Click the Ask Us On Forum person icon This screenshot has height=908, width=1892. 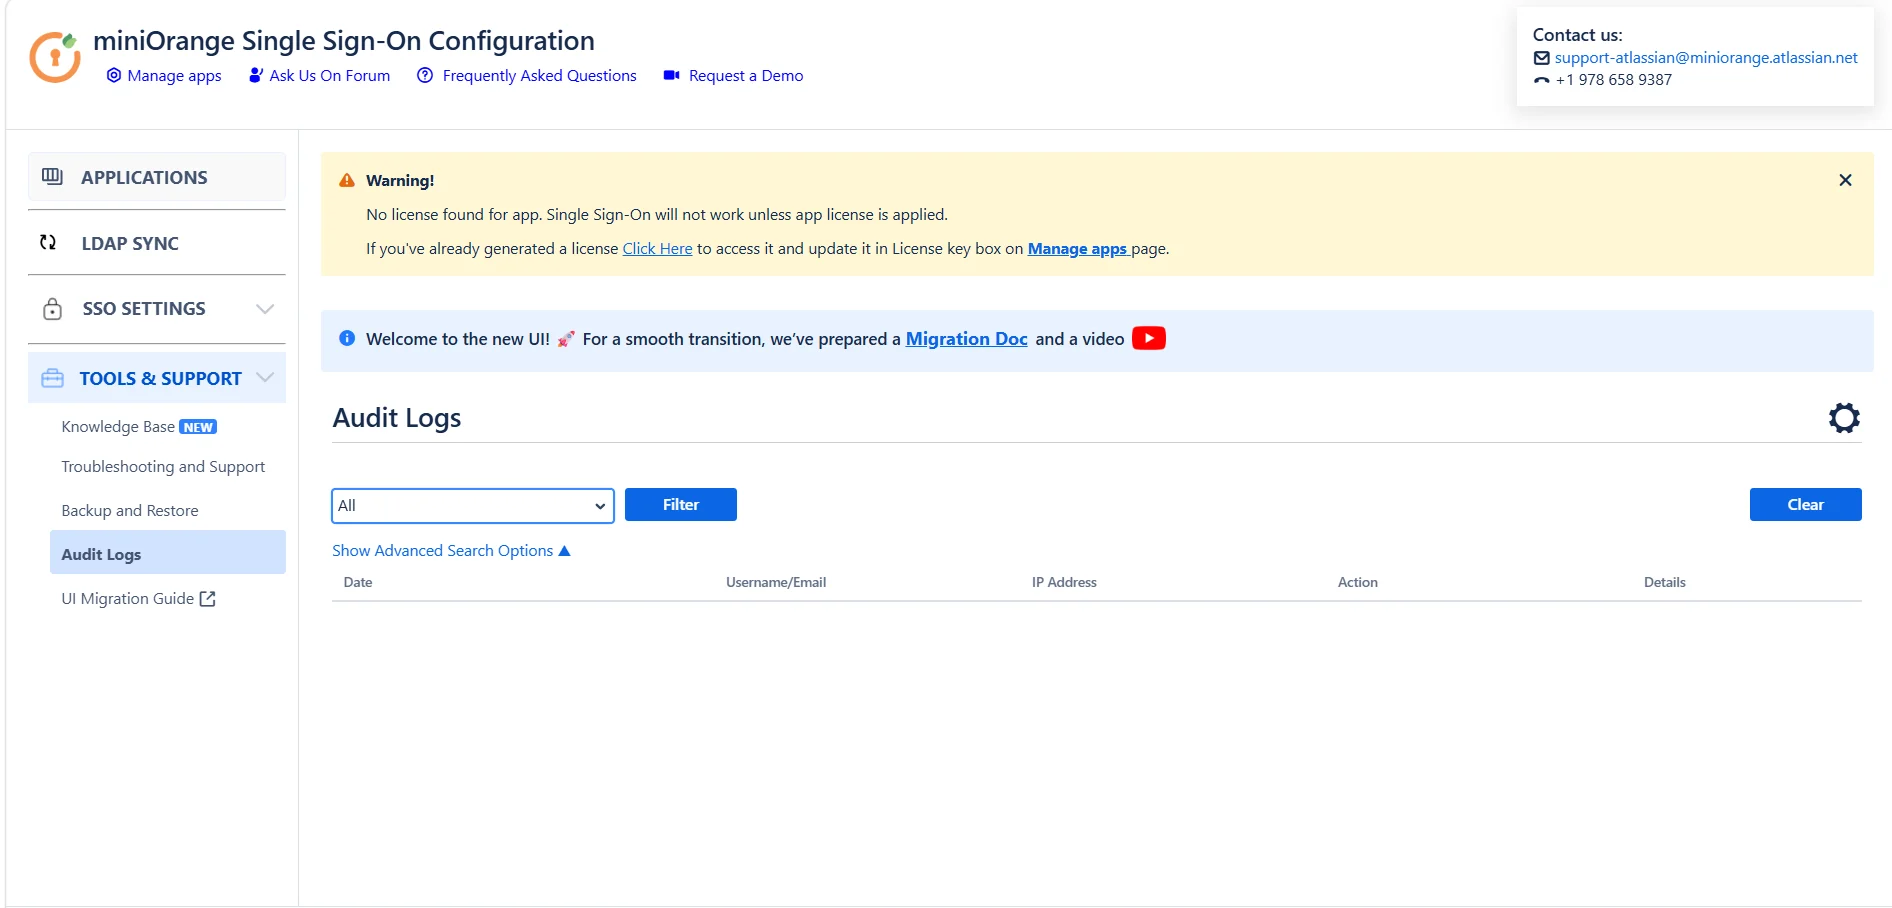(256, 76)
